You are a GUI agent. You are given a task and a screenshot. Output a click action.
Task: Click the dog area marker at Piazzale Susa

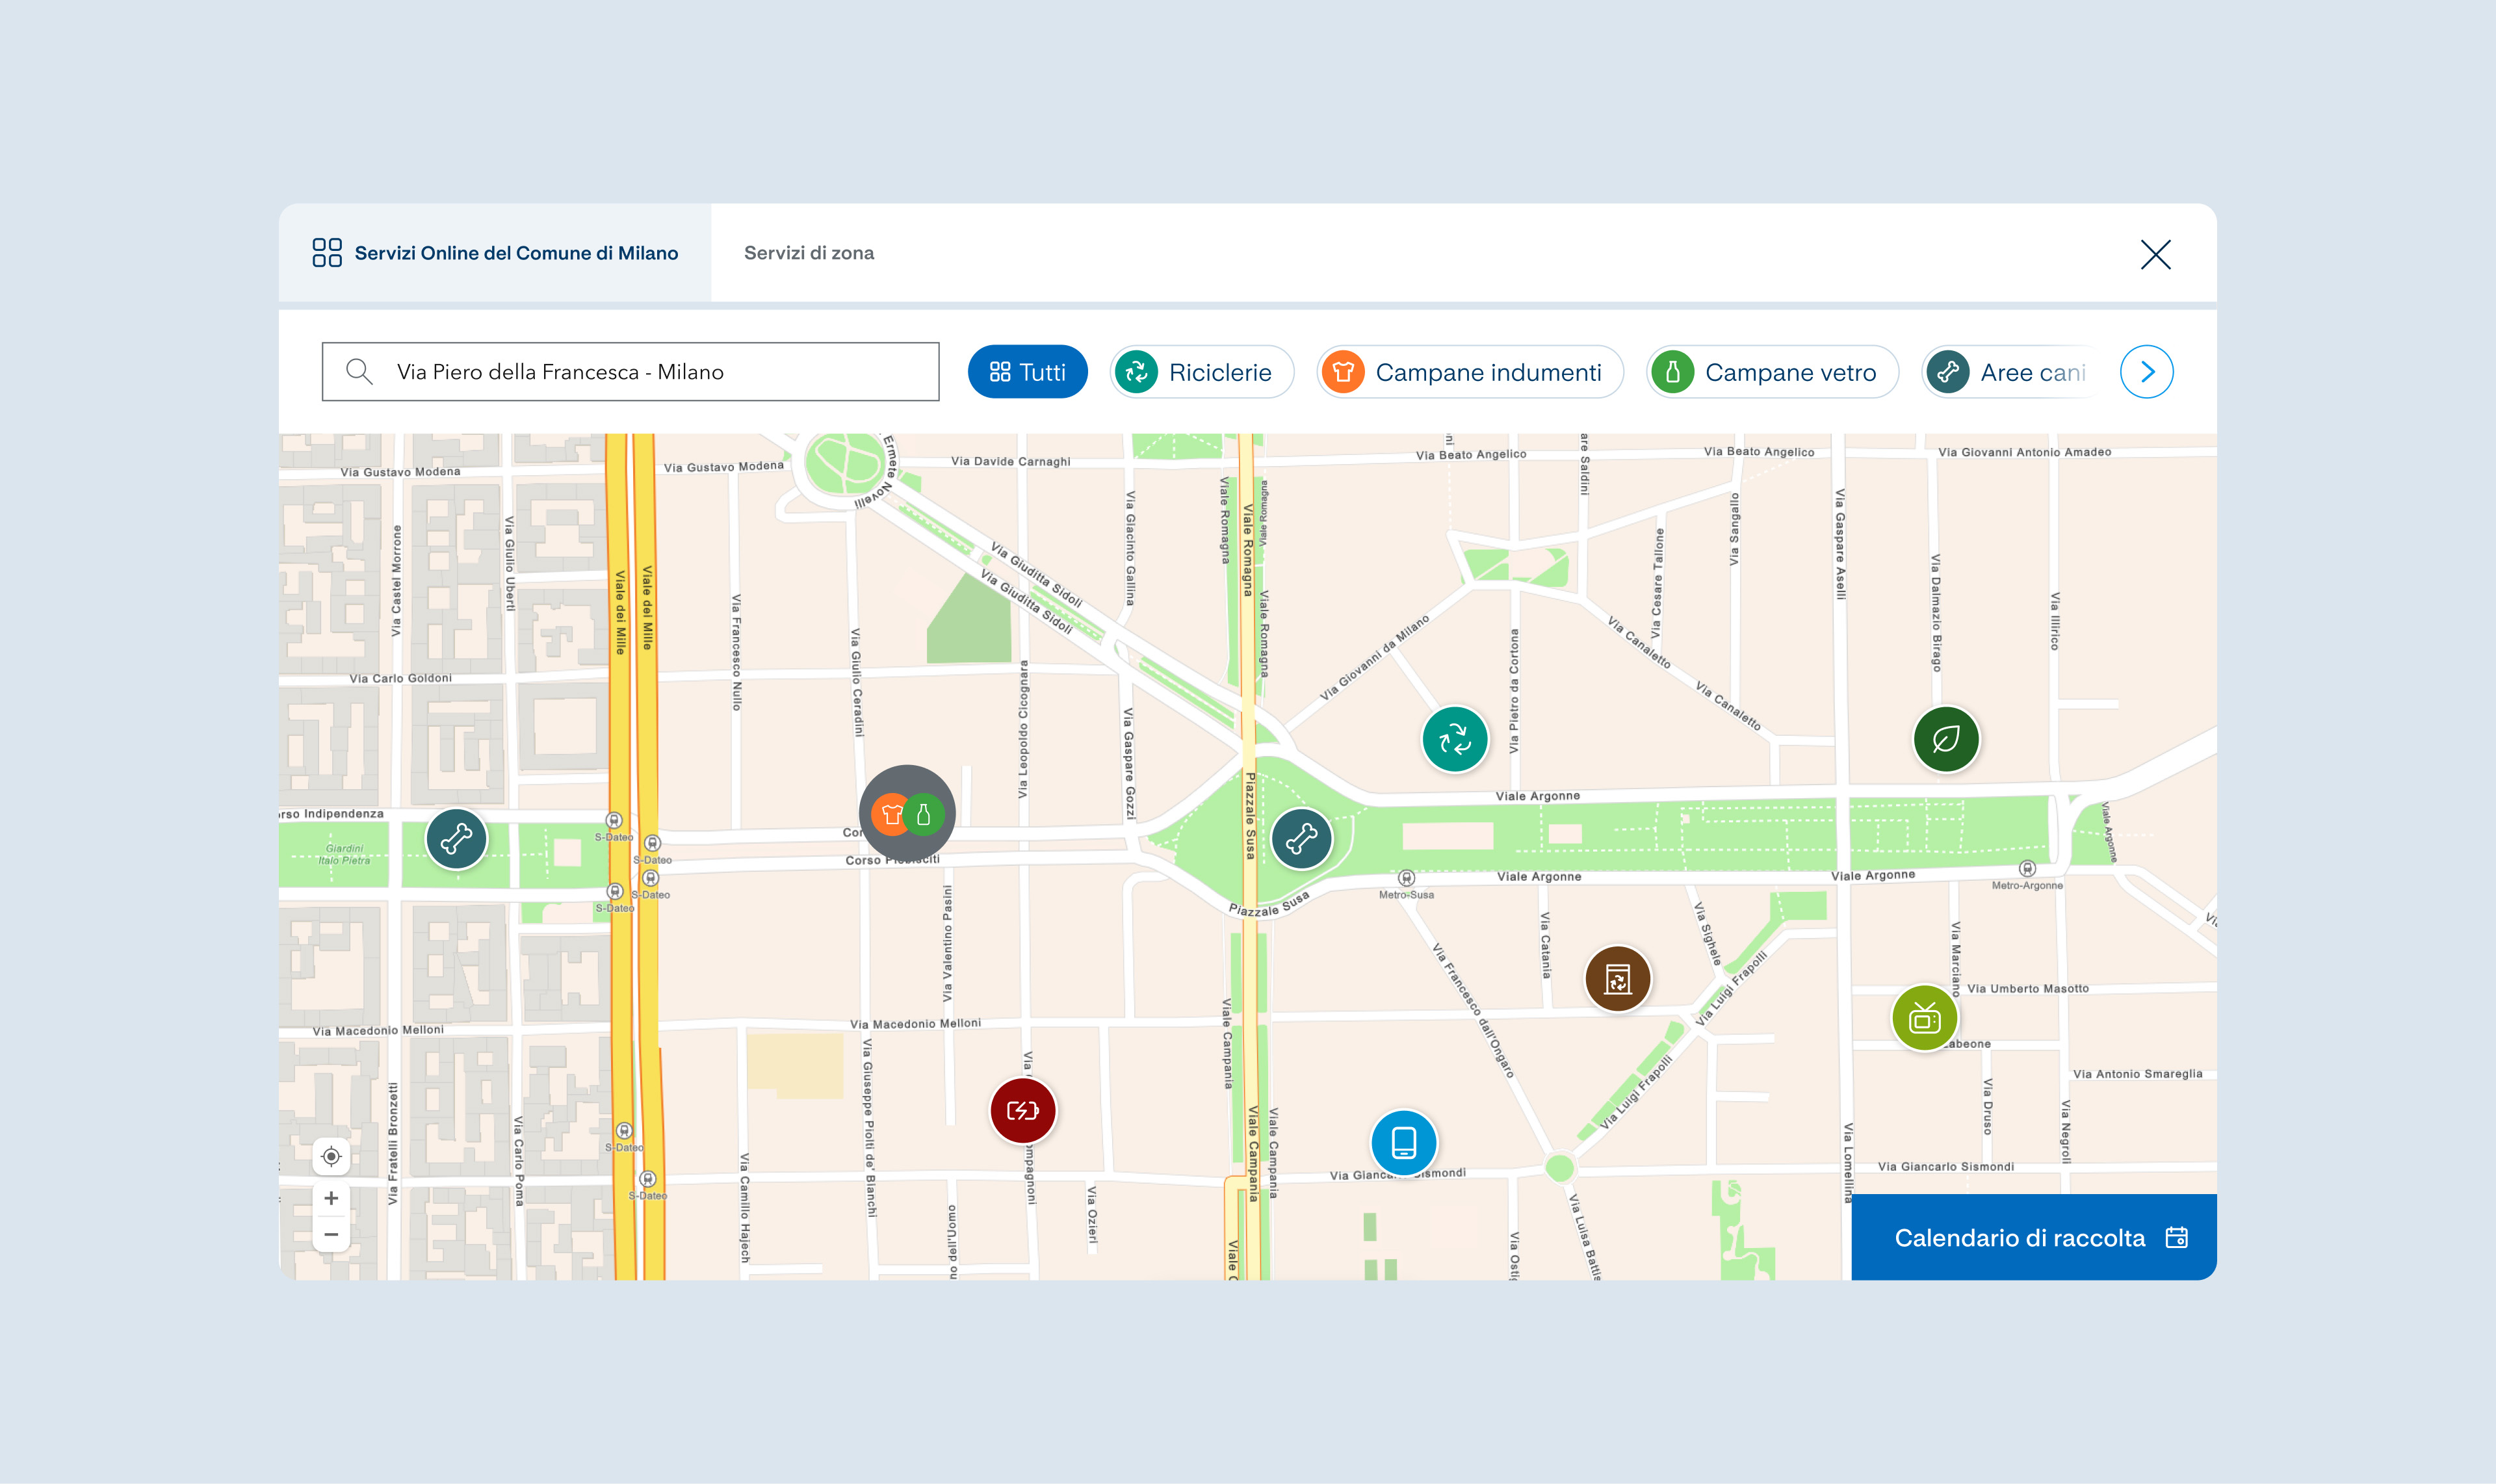[x=1301, y=838]
